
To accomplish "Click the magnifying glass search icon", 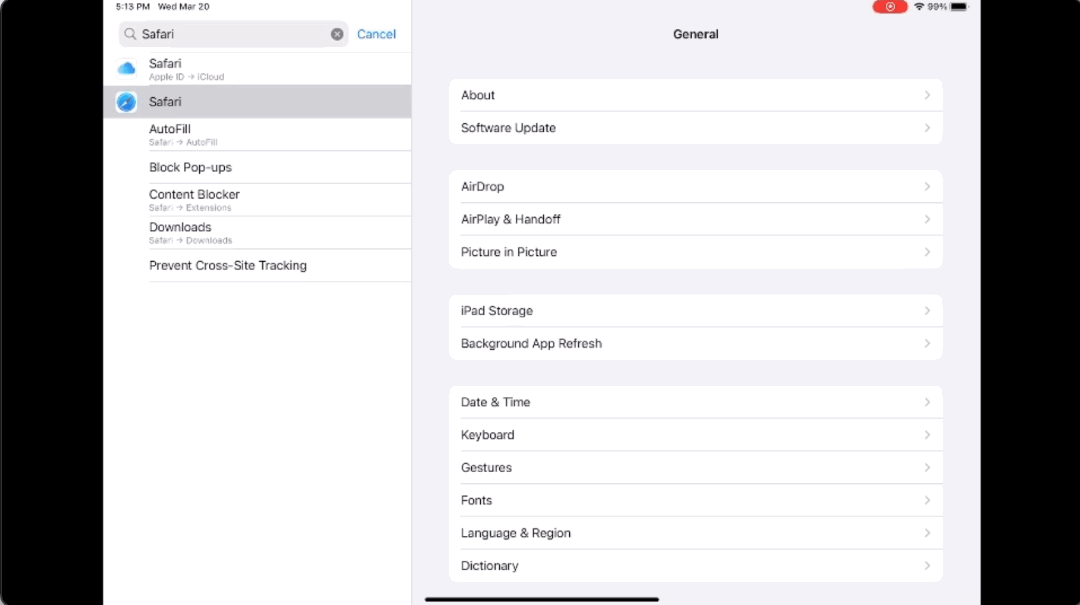I will pos(130,34).
